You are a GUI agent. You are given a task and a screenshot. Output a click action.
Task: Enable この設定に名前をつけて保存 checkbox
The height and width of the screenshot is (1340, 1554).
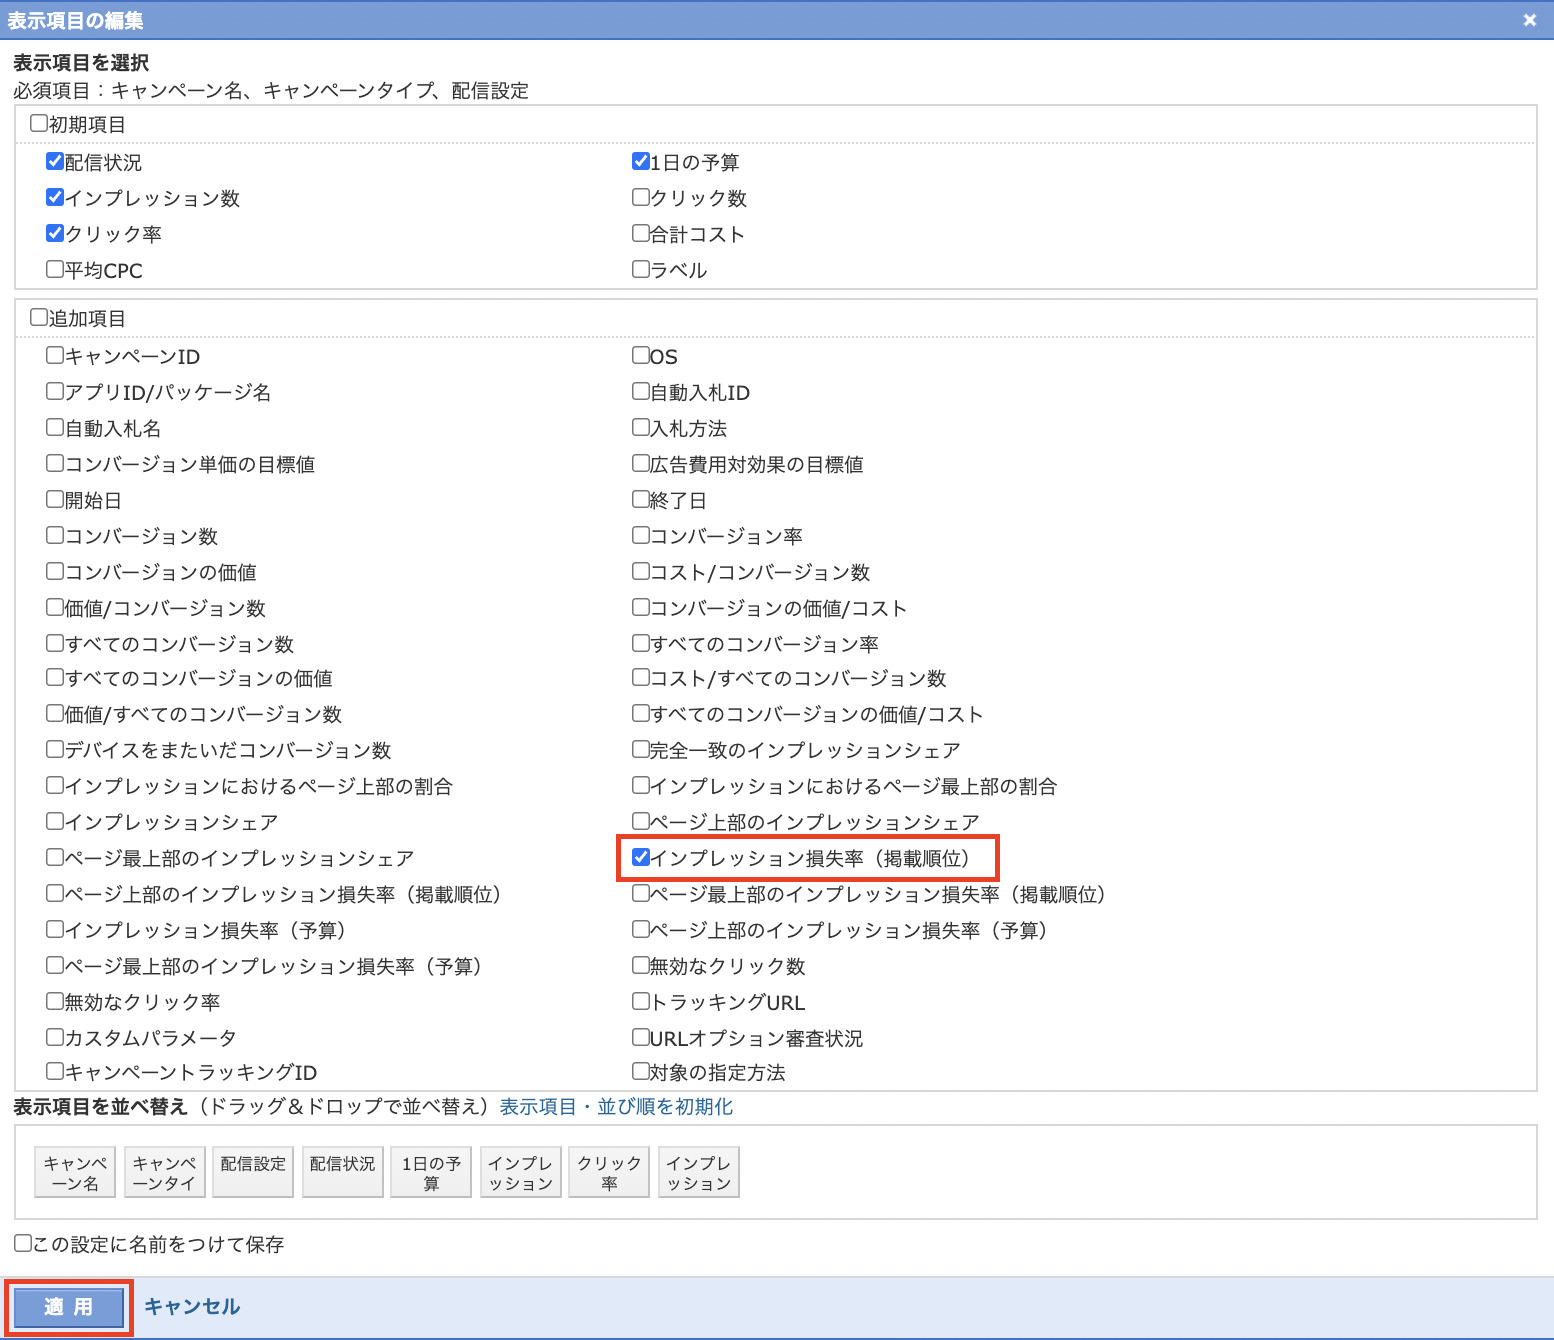(x=23, y=1243)
